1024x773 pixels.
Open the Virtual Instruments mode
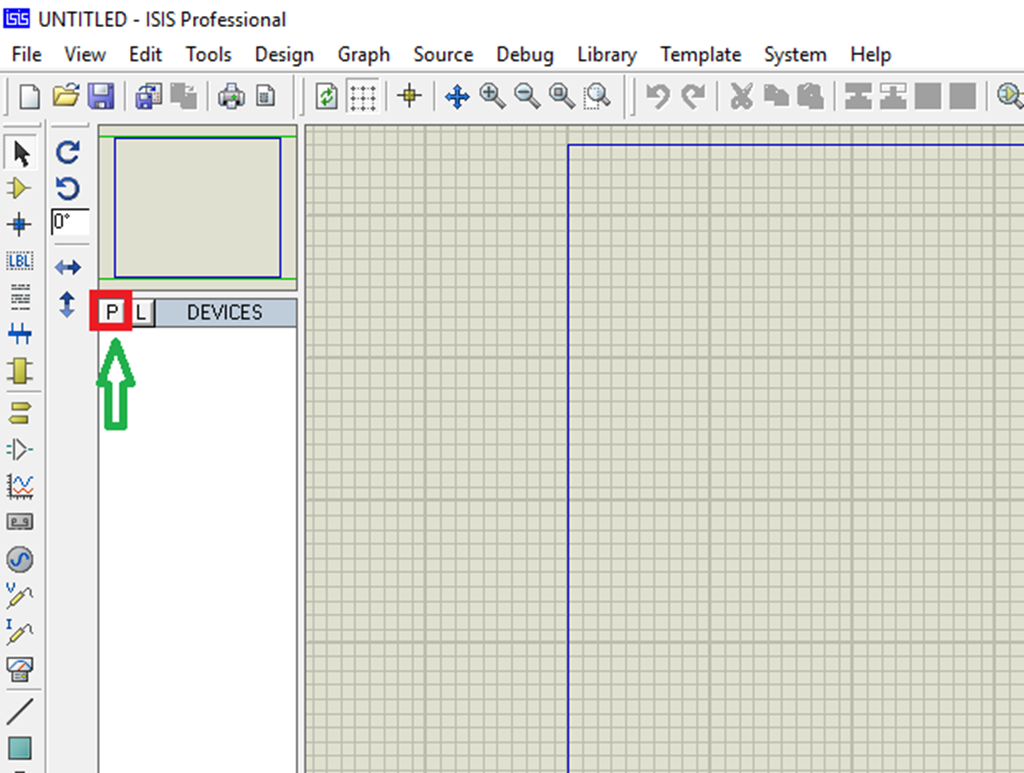22,667
